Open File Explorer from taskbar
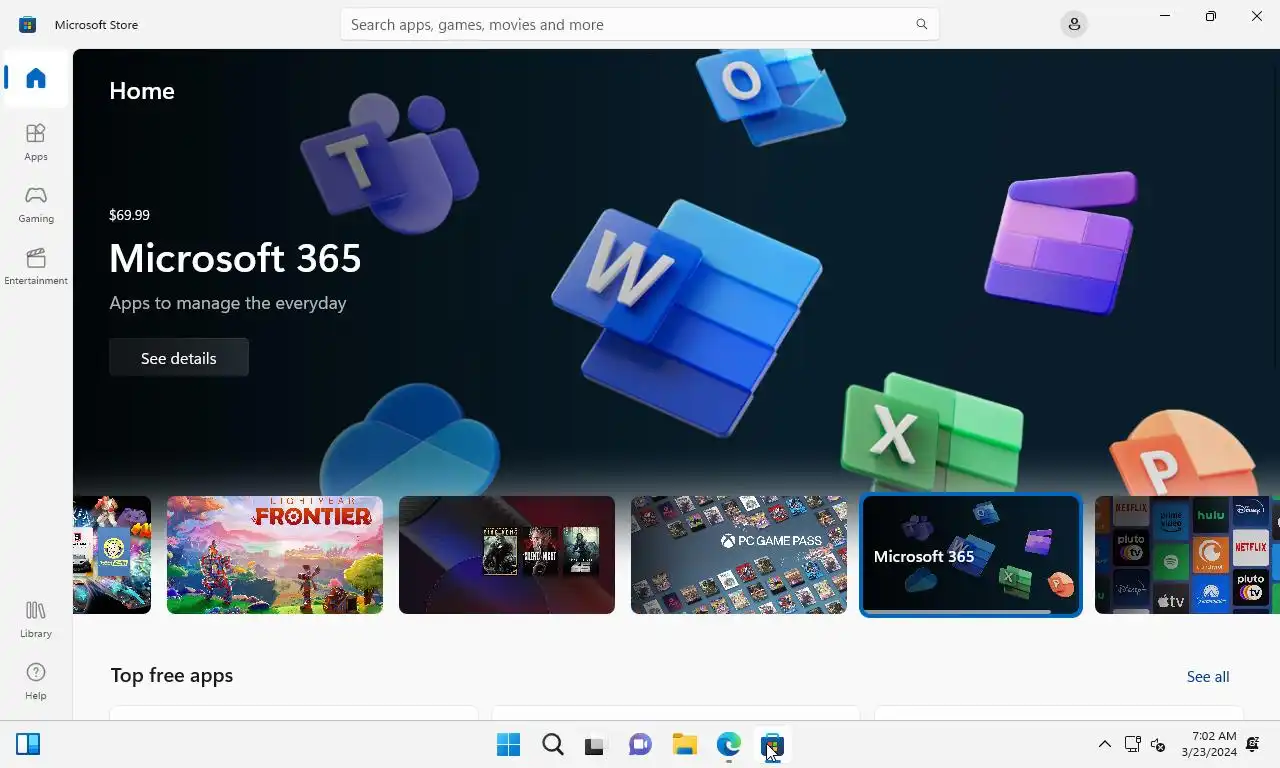This screenshot has height=768, width=1280. pyautogui.click(x=684, y=745)
